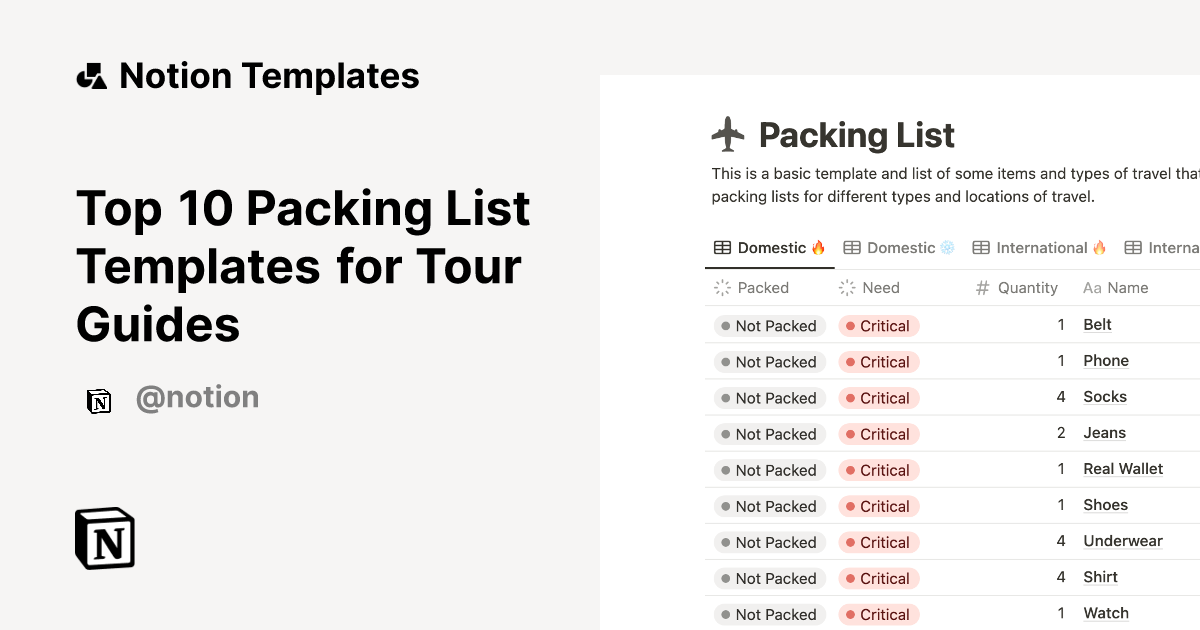Open the Jeans item page
The image size is (1200, 630).
tap(1104, 432)
